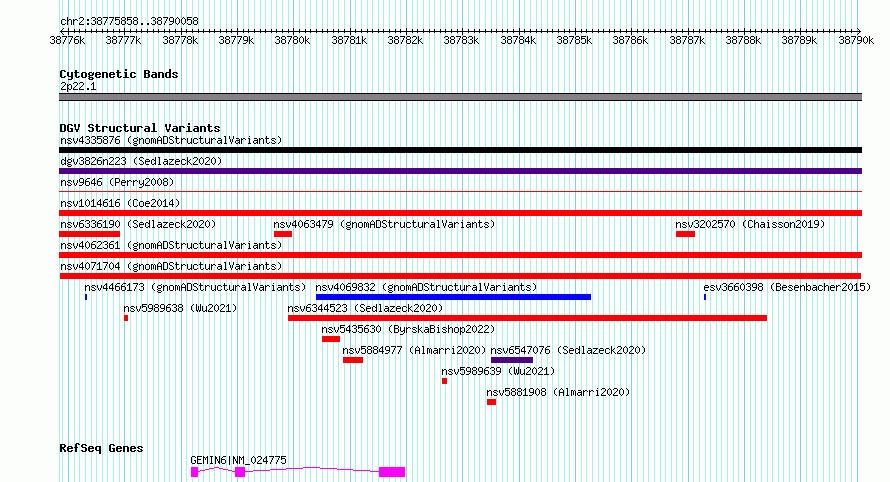Viewport: 890px width, 482px height.
Task: Select the tiny blue esv3660398 marker
Action: click(705, 297)
